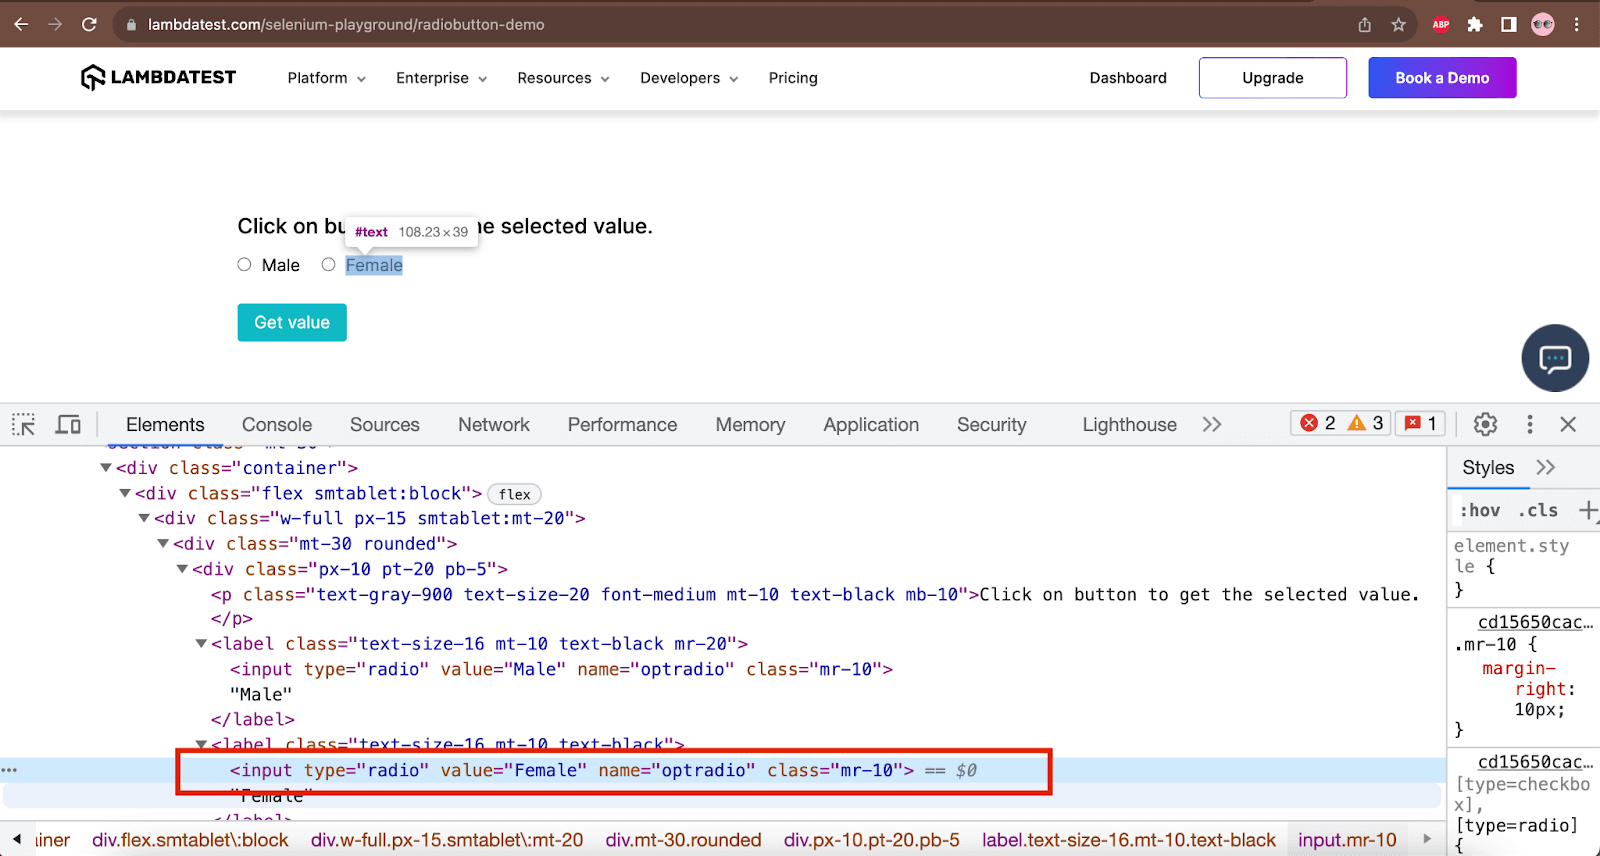
Task: Open the Dashboard link
Action: coord(1128,78)
